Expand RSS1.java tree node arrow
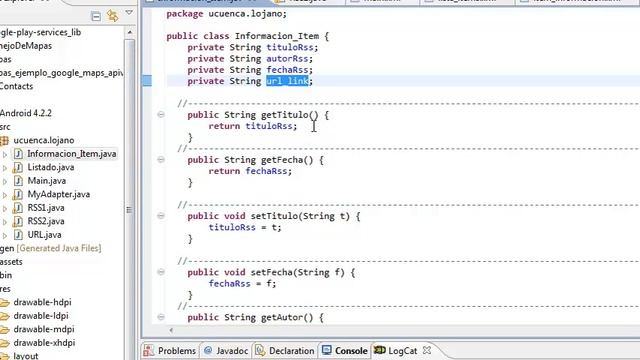 5,209
